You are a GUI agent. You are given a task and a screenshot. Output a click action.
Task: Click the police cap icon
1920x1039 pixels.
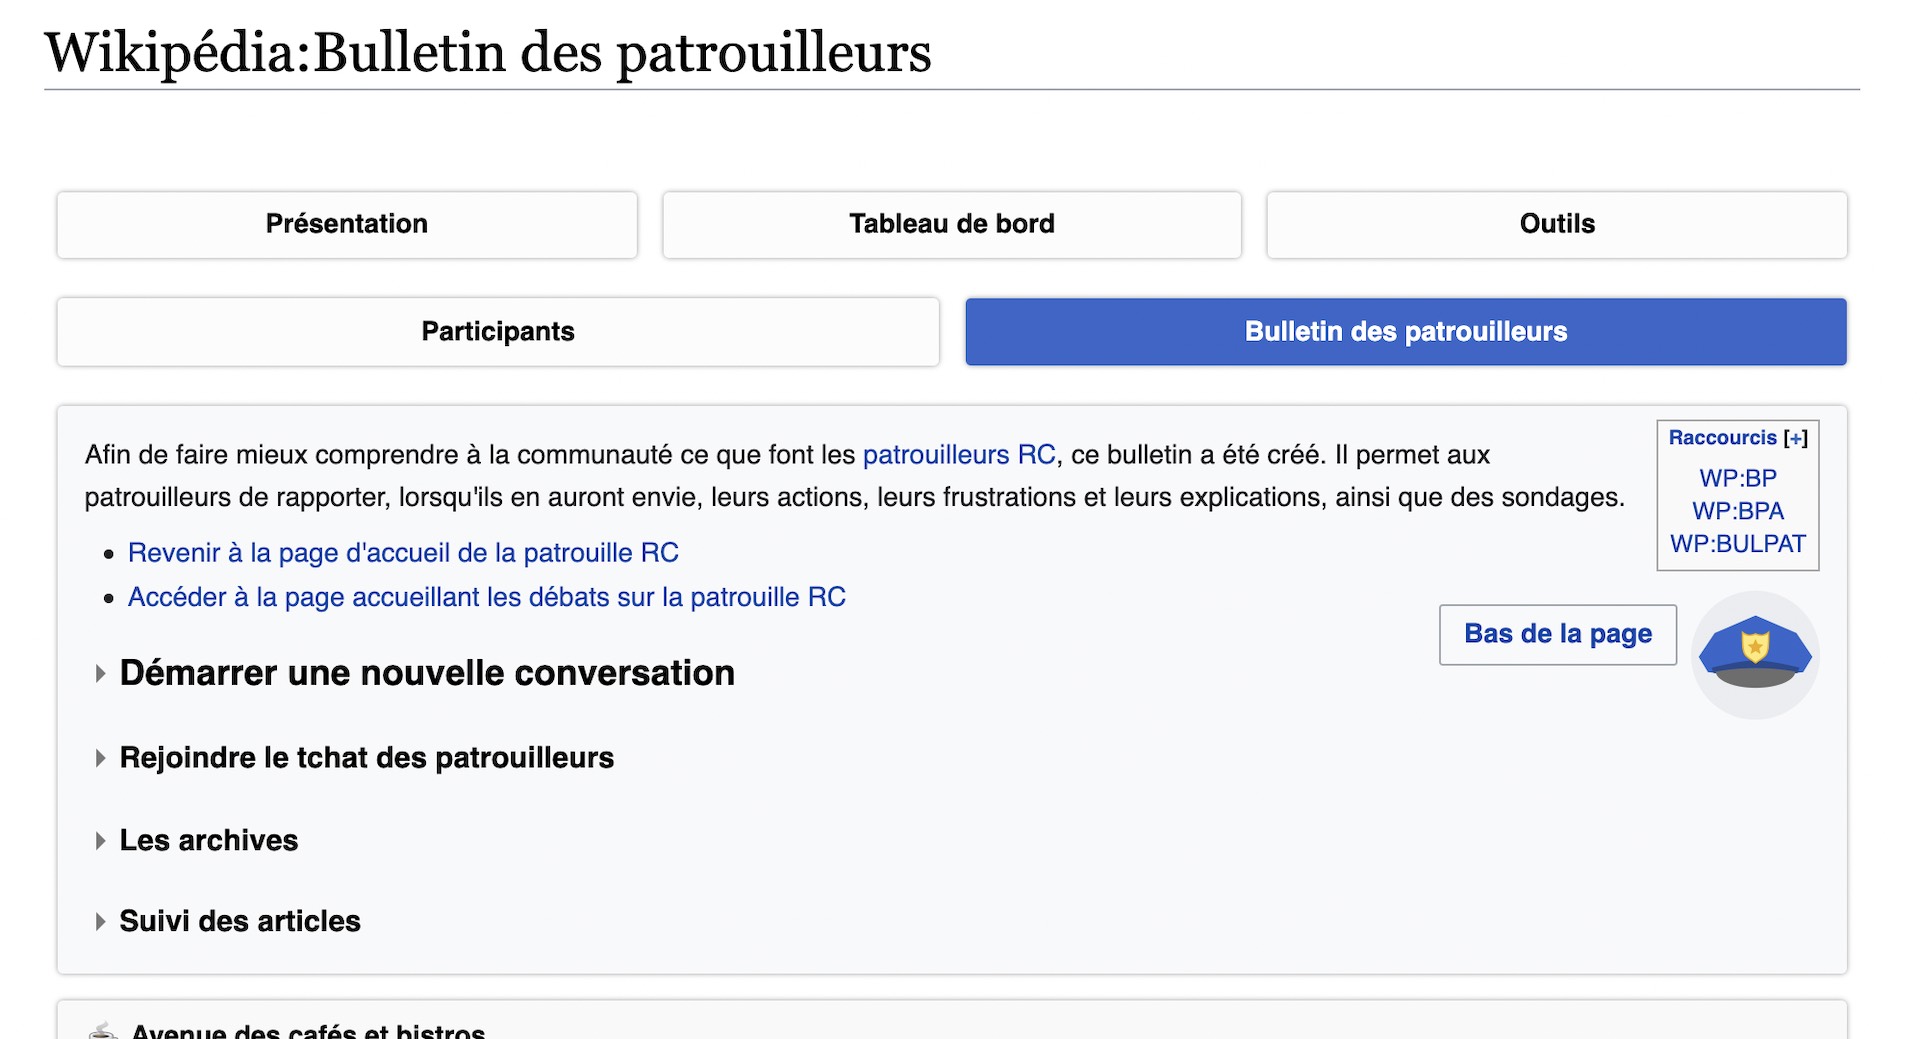click(1755, 655)
